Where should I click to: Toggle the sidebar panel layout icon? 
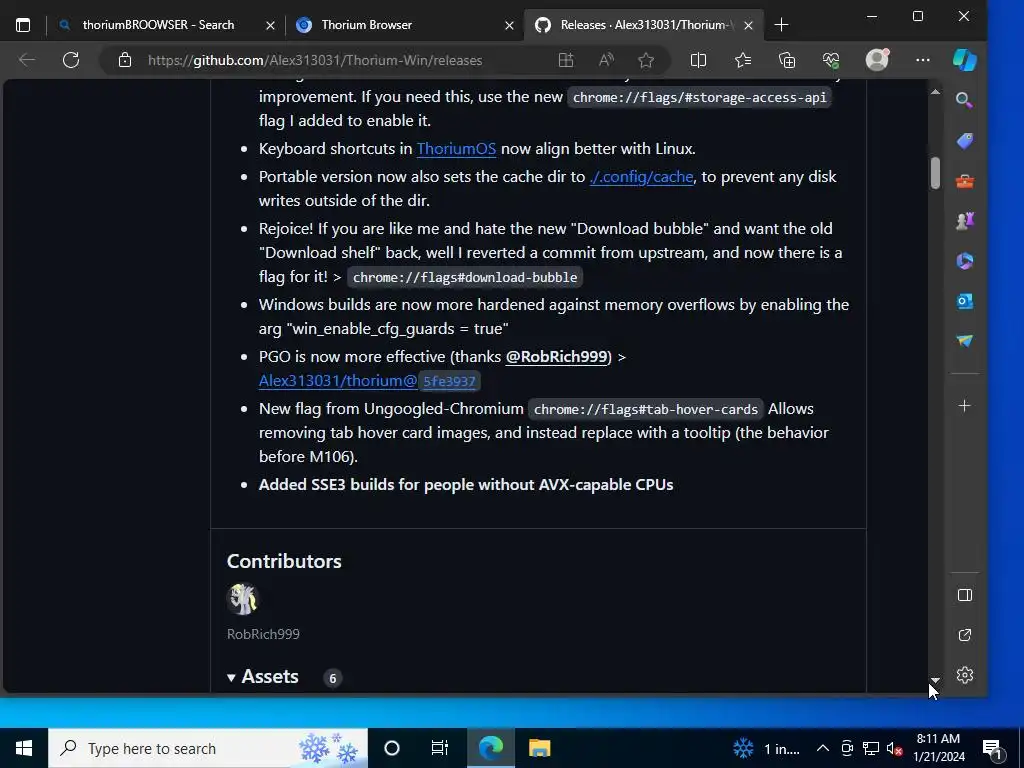pyautogui.click(x=965, y=595)
